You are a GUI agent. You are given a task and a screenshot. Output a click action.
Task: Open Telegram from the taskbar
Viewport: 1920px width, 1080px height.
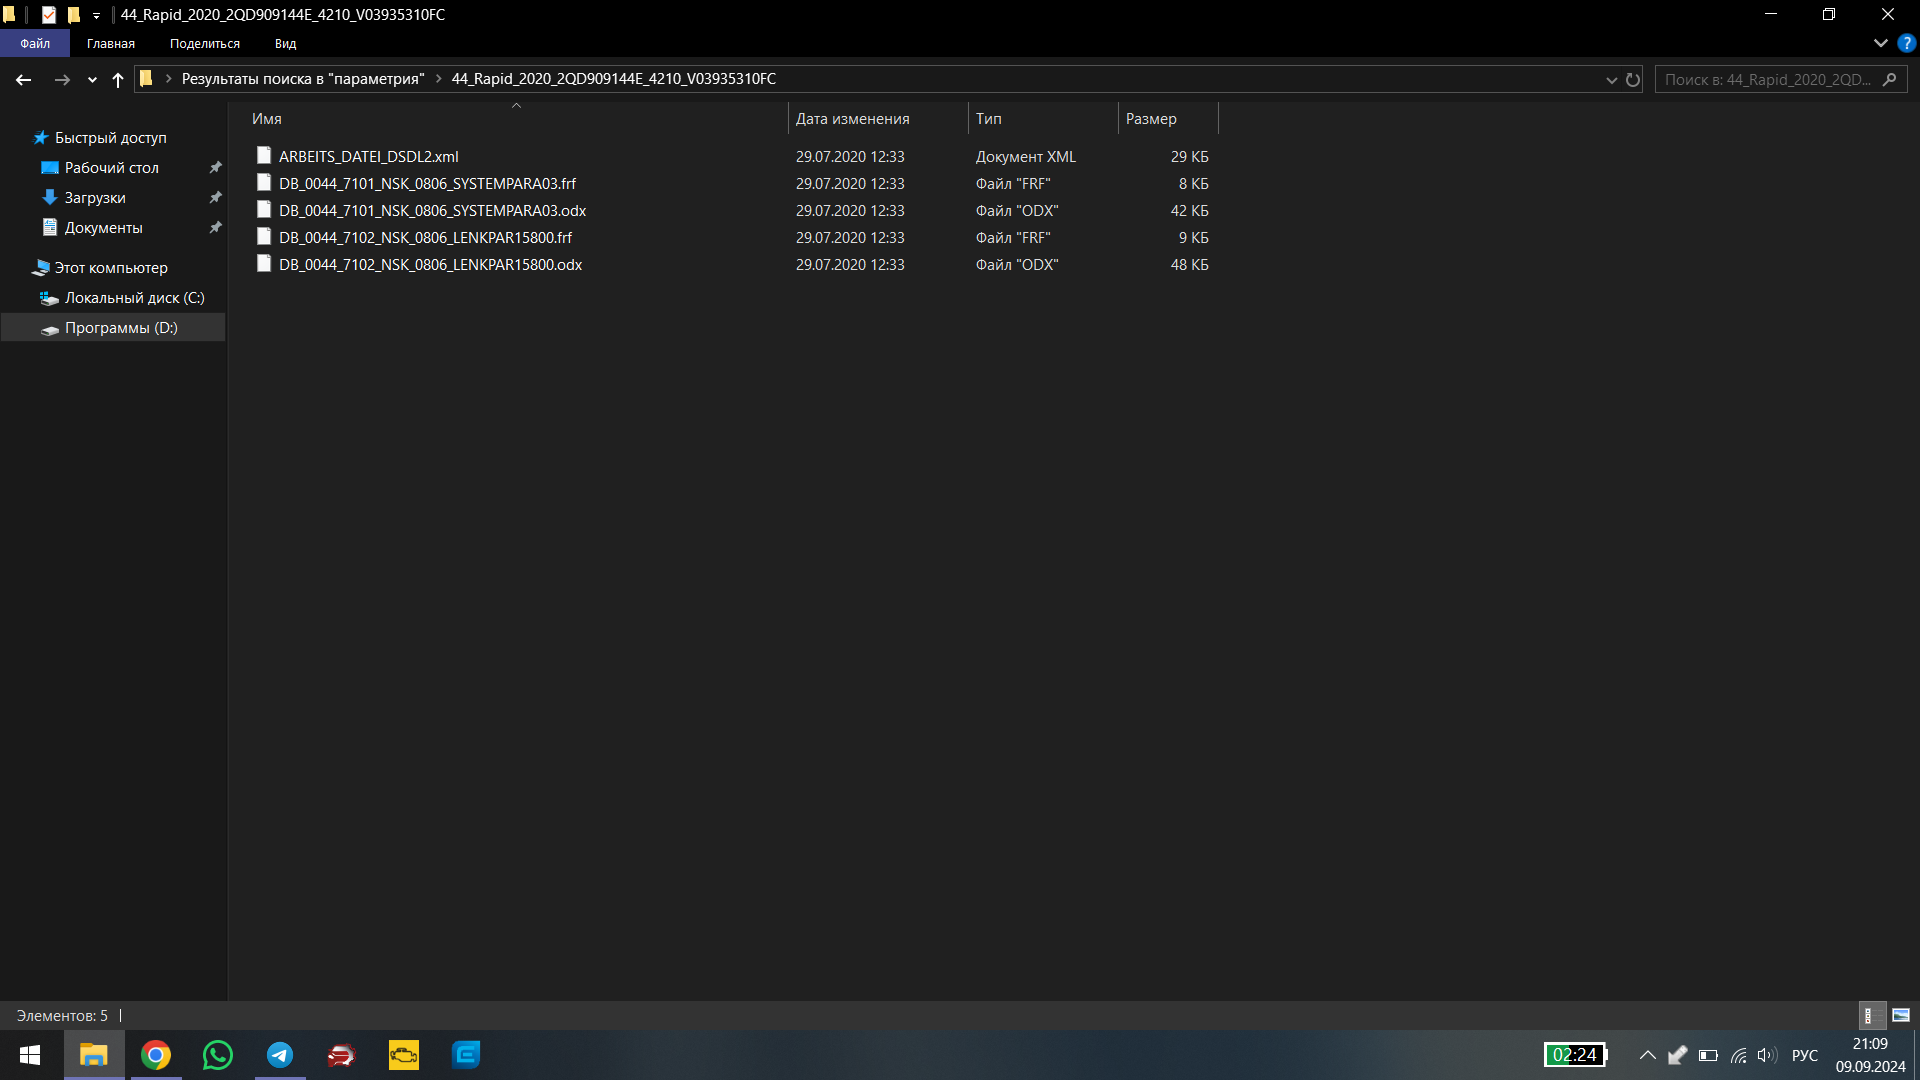(x=280, y=1055)
